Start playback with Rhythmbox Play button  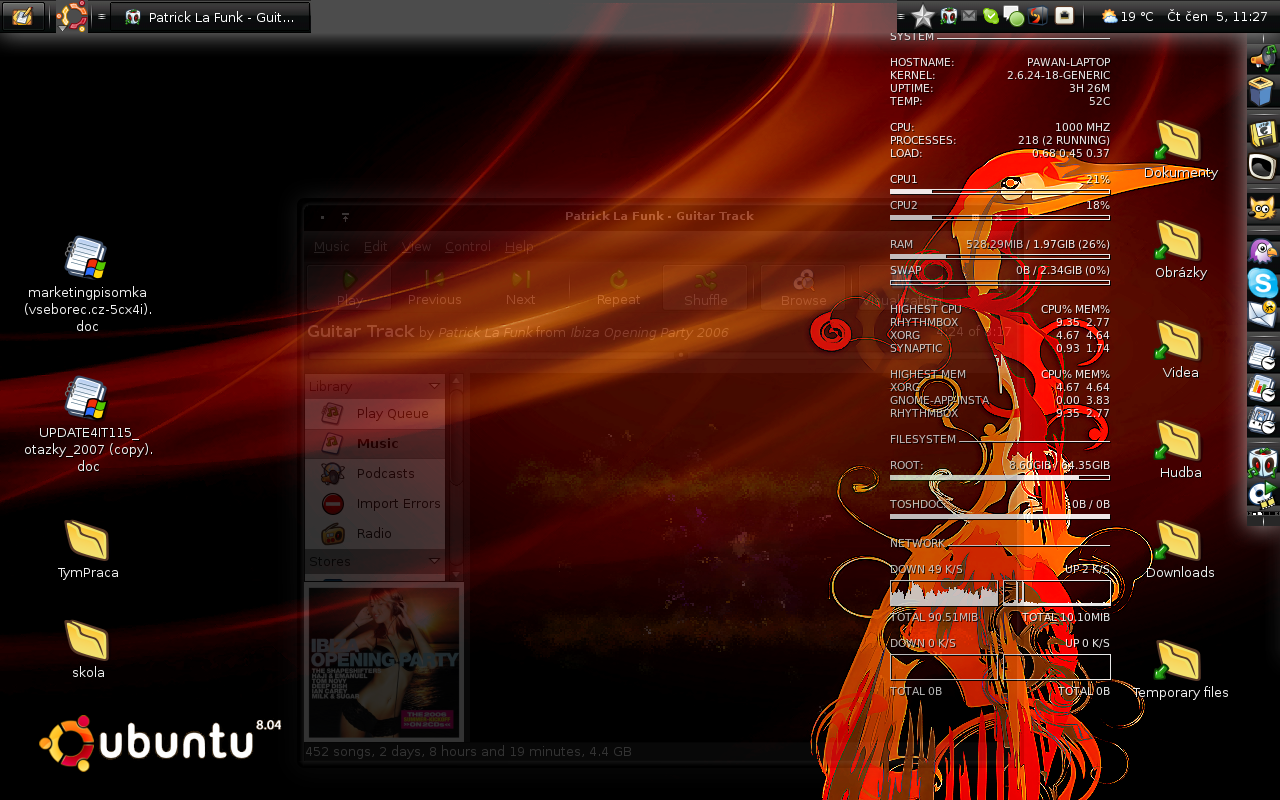(349, 288)
